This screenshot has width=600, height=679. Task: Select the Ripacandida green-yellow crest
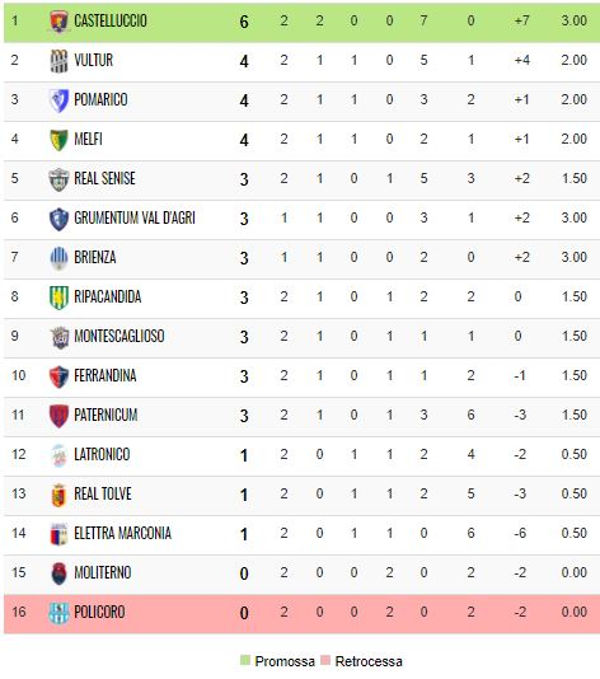pos(59,297)
